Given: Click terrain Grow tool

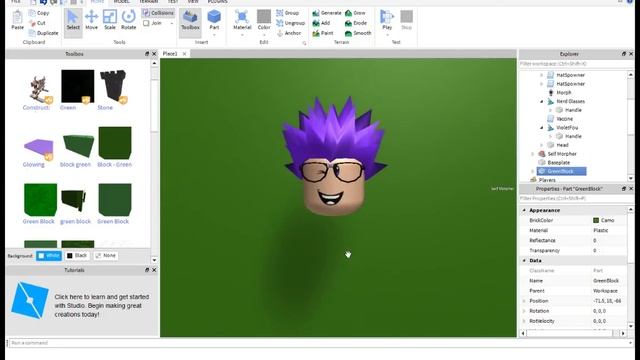Looking at the screenshot, I should point(355,13).
